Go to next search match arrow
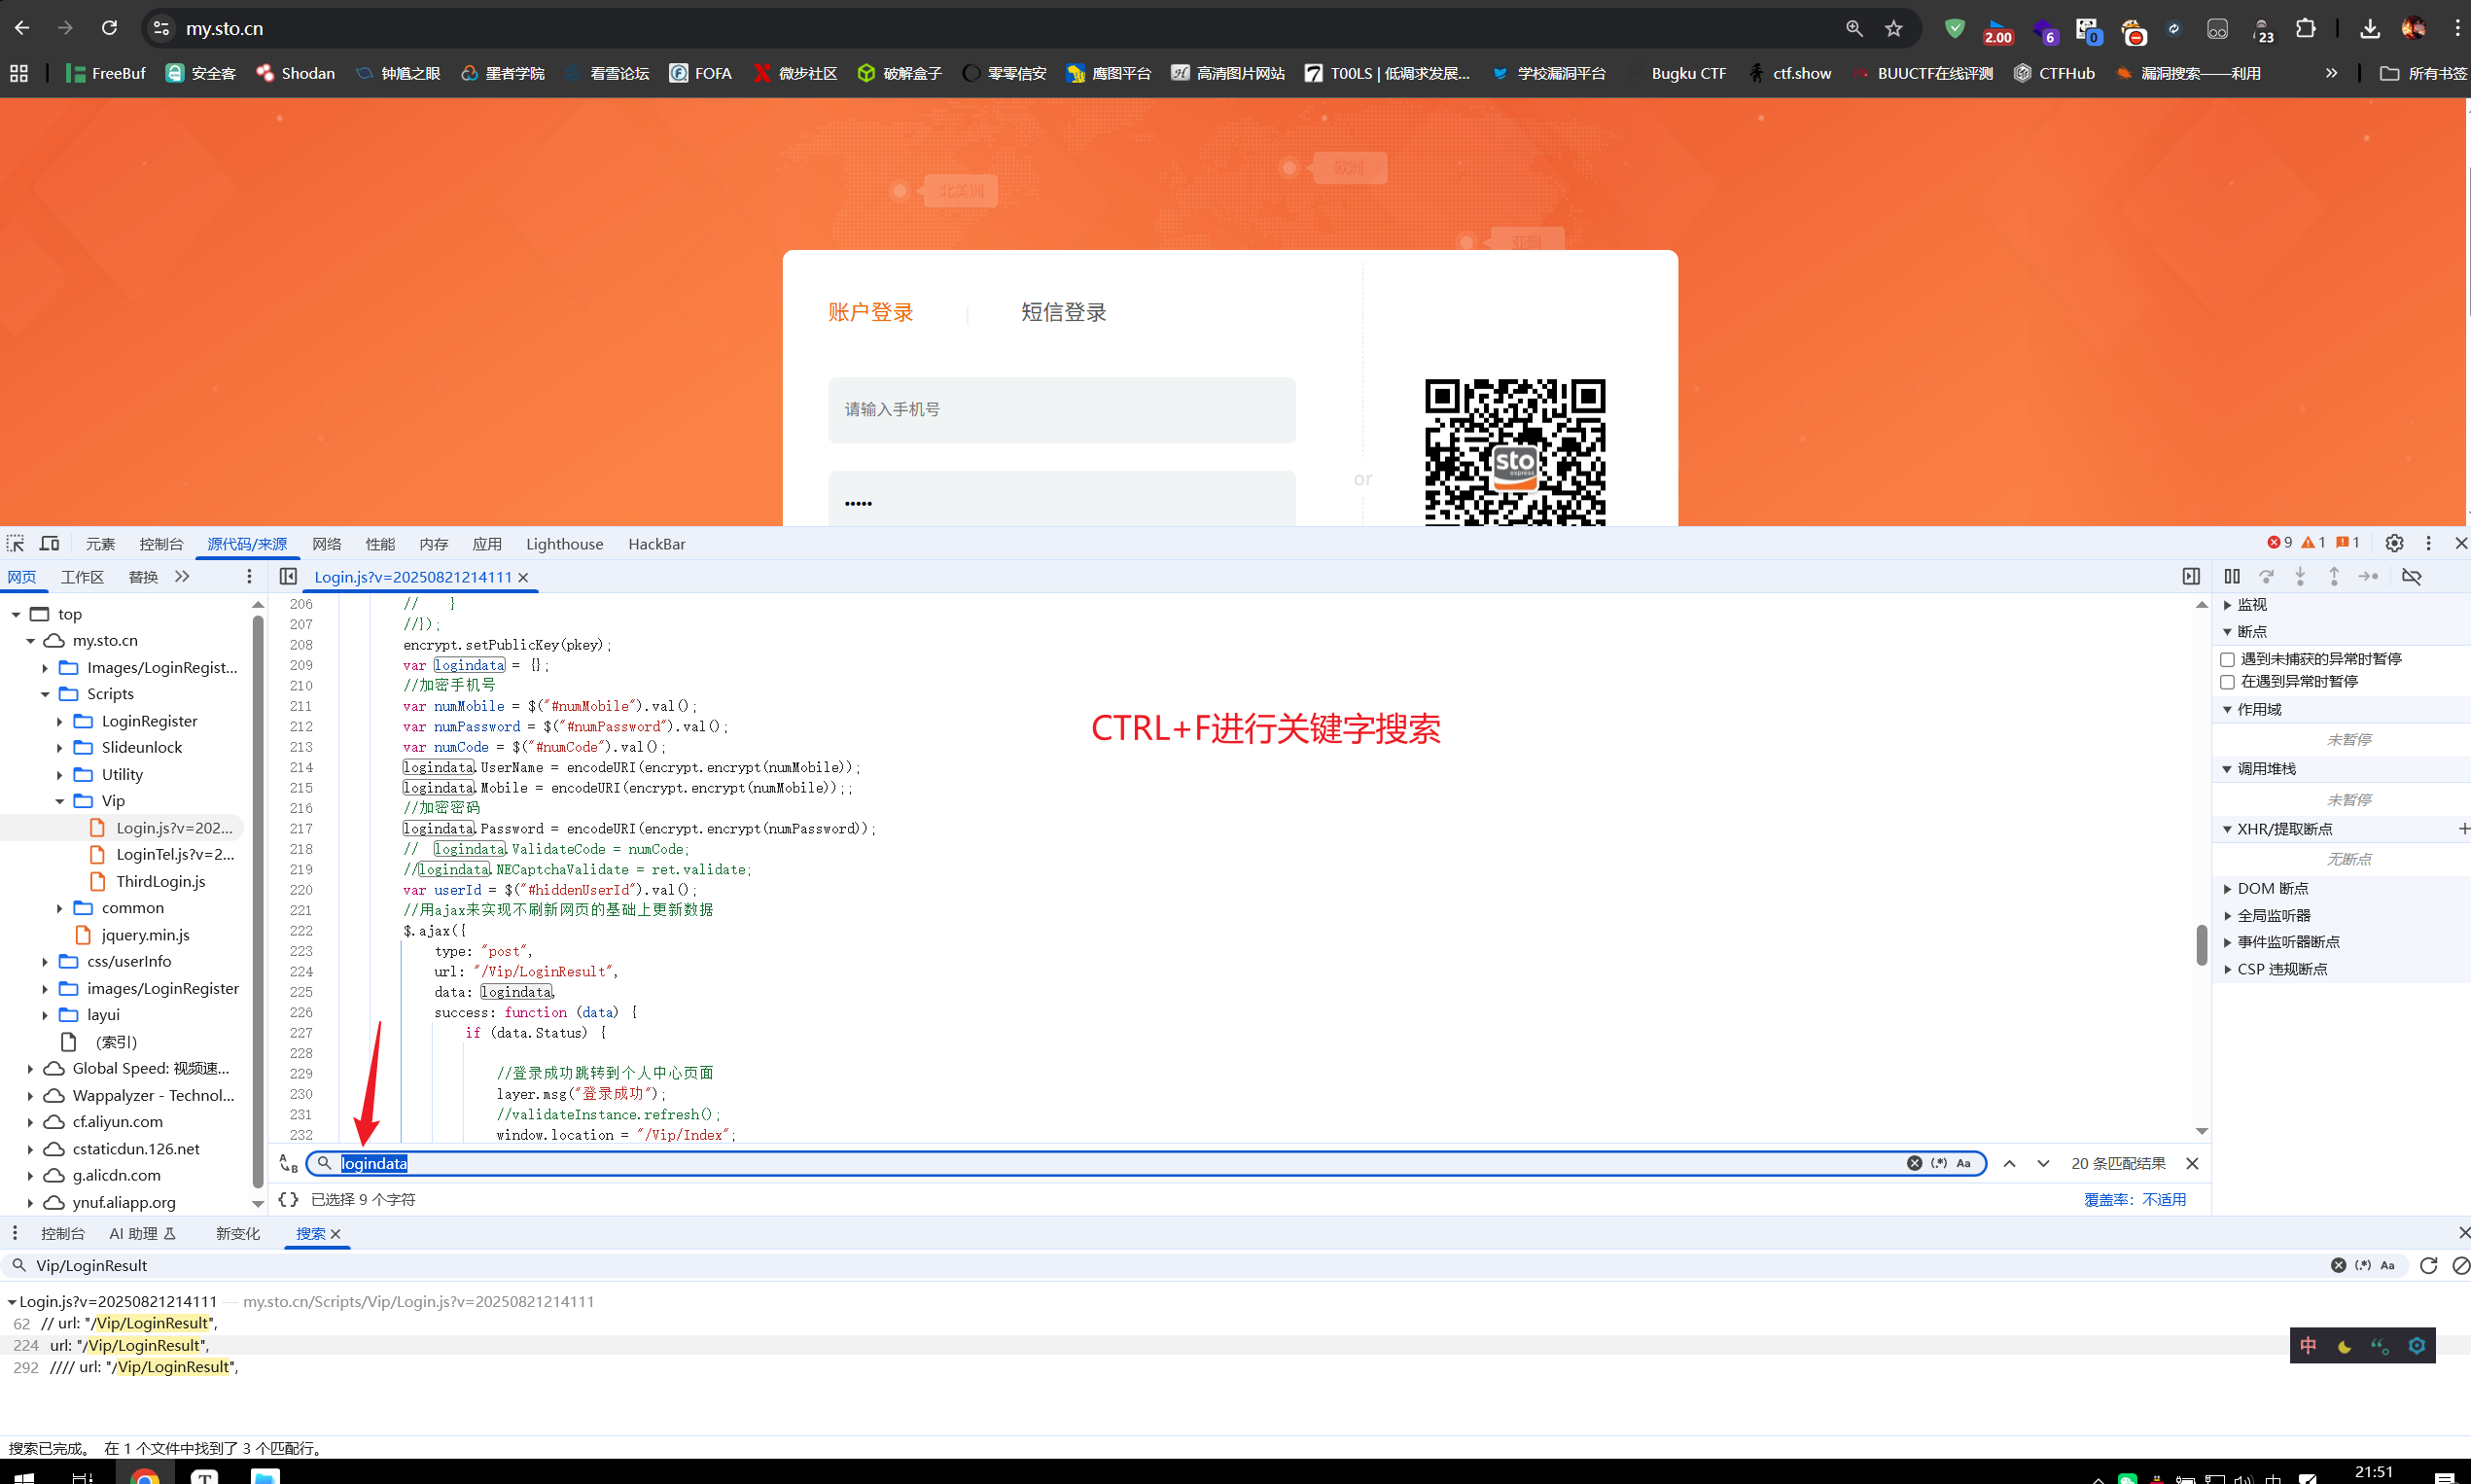2471x1484 pixels. (x=2043, y=1163)
